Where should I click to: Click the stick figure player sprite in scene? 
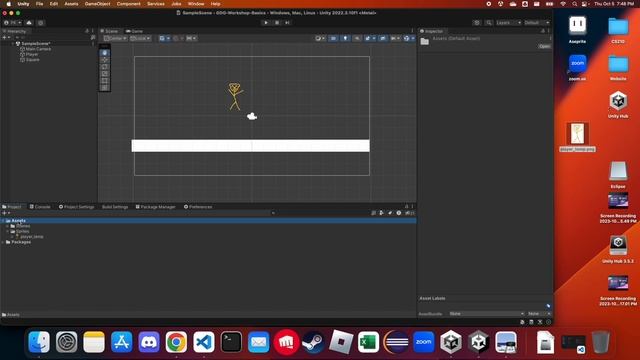tap(235, 96)
